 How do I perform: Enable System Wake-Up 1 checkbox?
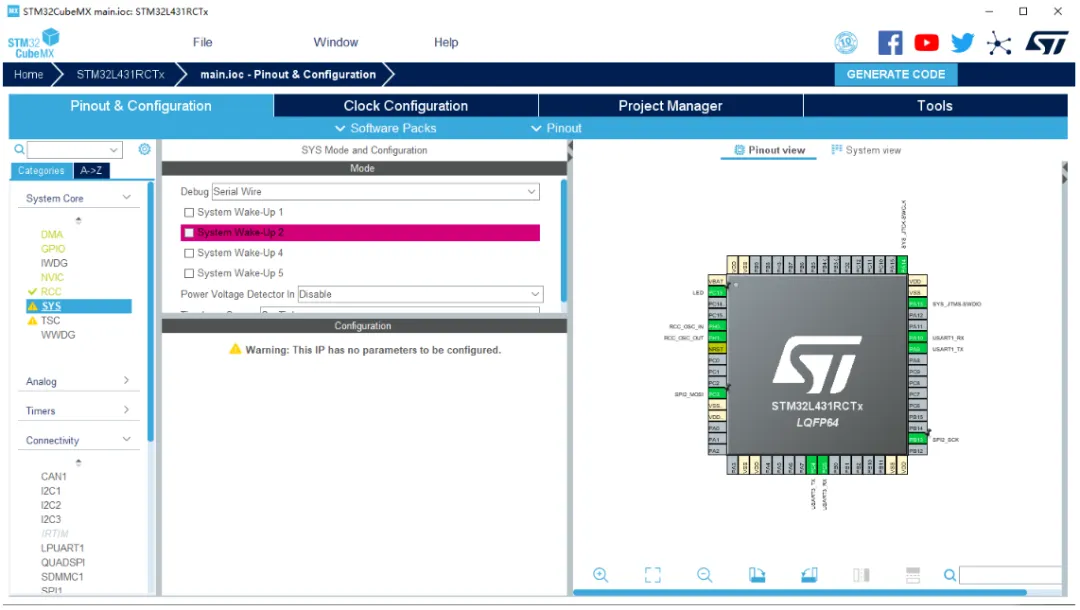(189, 213)
